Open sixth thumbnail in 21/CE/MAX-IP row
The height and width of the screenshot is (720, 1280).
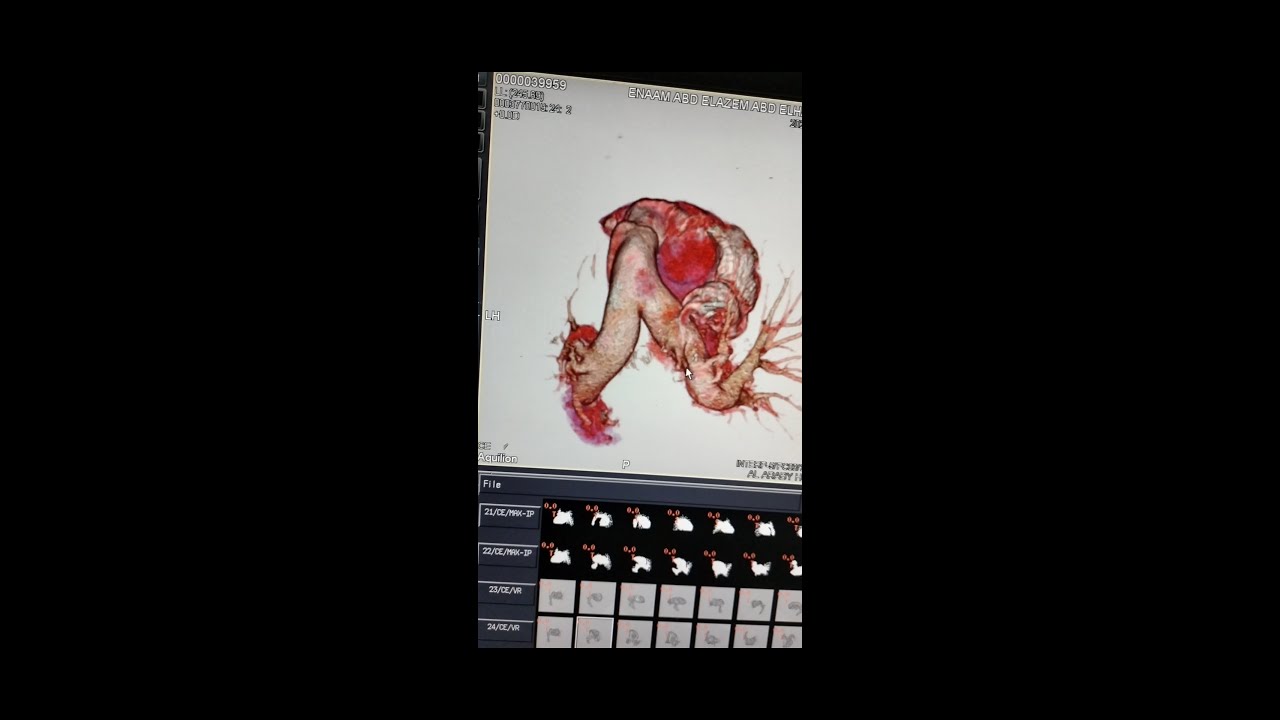click(761, 527)
